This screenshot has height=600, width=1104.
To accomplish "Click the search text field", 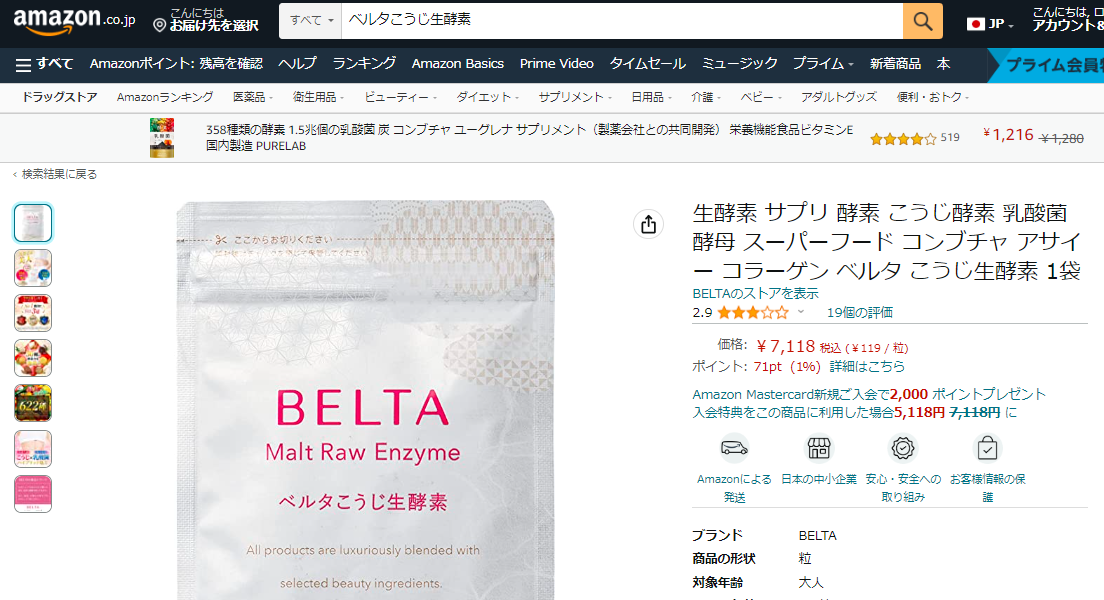I will point(622,21).
